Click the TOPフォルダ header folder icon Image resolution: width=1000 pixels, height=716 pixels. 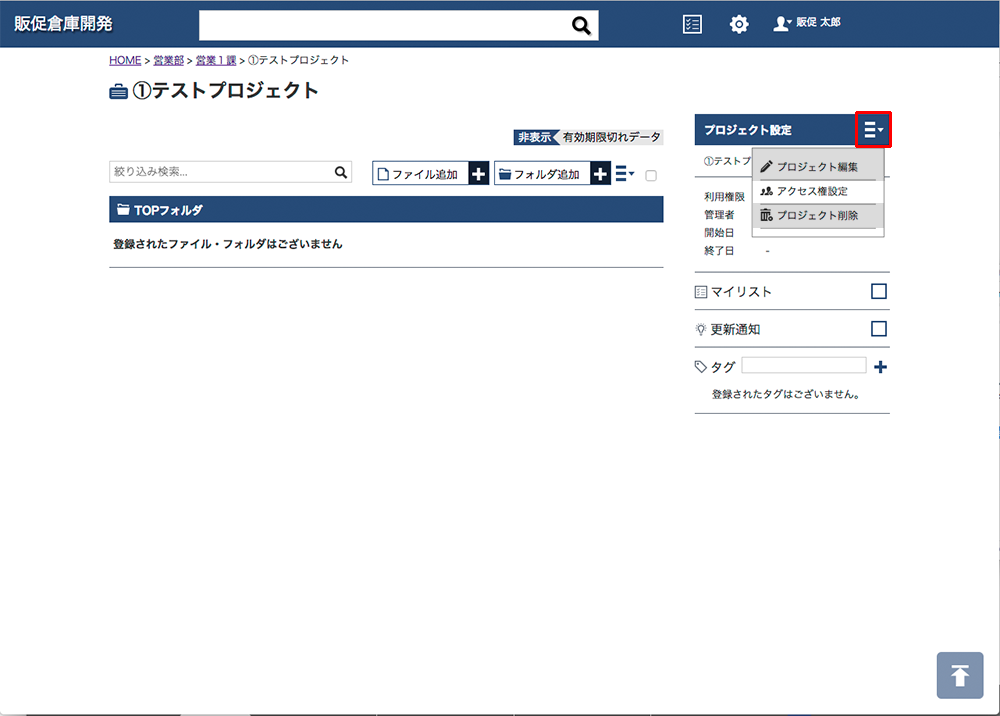point(123,209)
